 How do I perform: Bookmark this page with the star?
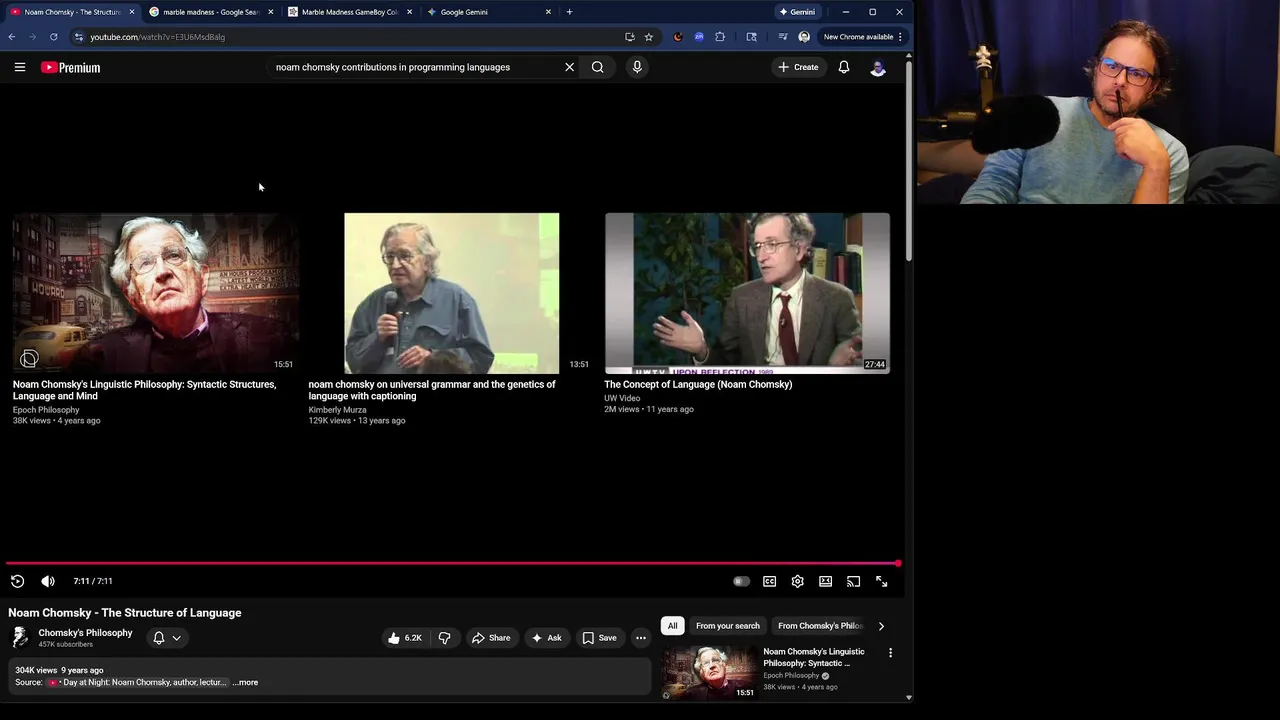click(x=648, y=37)
